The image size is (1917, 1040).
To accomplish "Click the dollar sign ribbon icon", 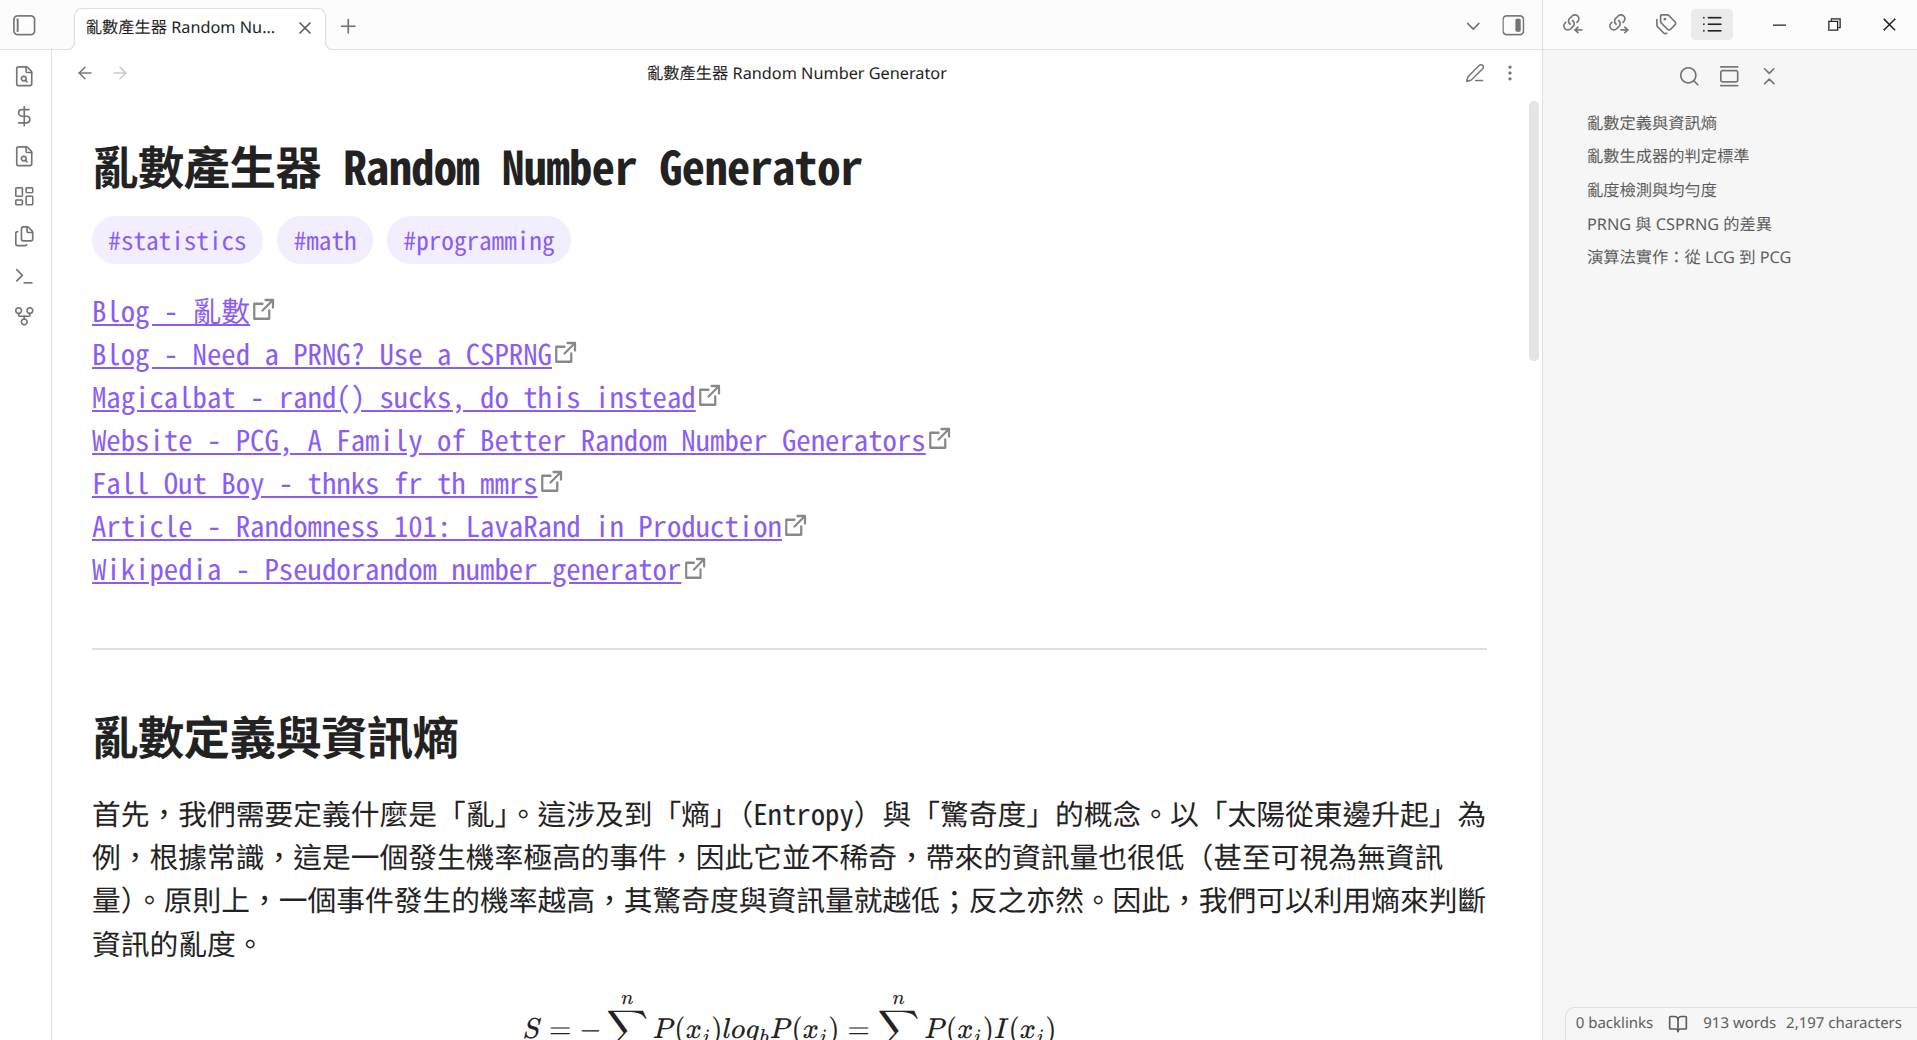I will point(25,116).
